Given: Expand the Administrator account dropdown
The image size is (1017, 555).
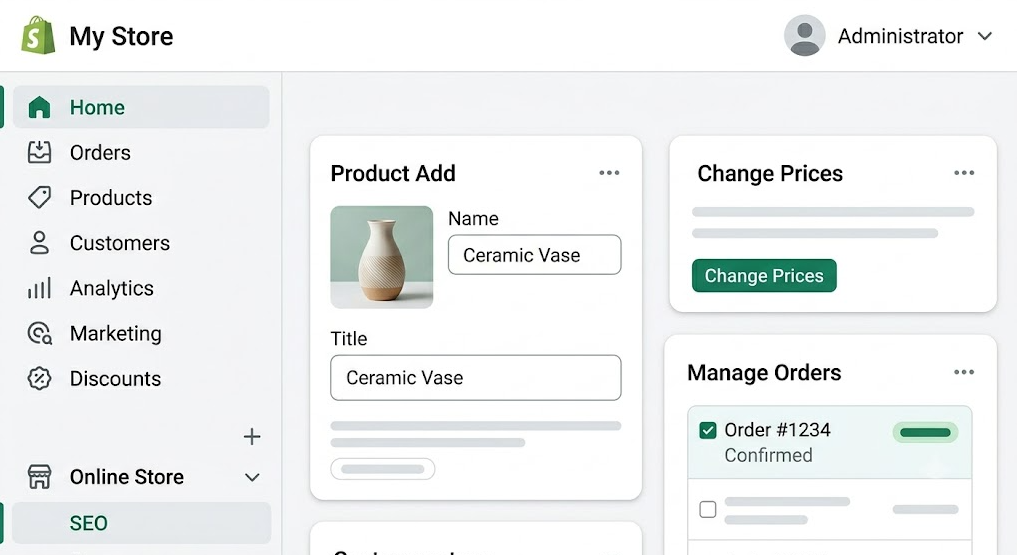Looking at the screenshot, I should tap(985, 36).
